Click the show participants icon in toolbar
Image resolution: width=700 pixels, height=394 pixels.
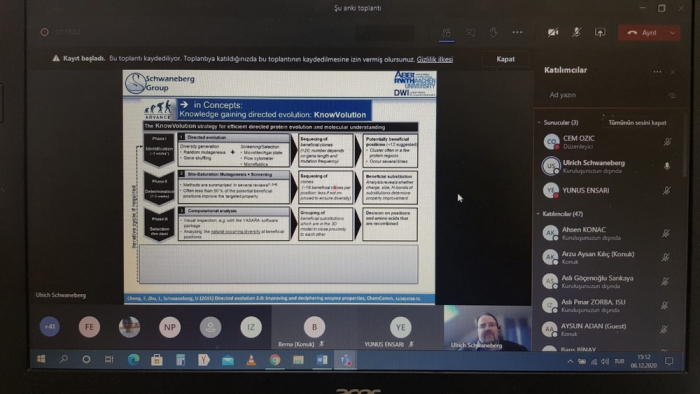point(446,33)
